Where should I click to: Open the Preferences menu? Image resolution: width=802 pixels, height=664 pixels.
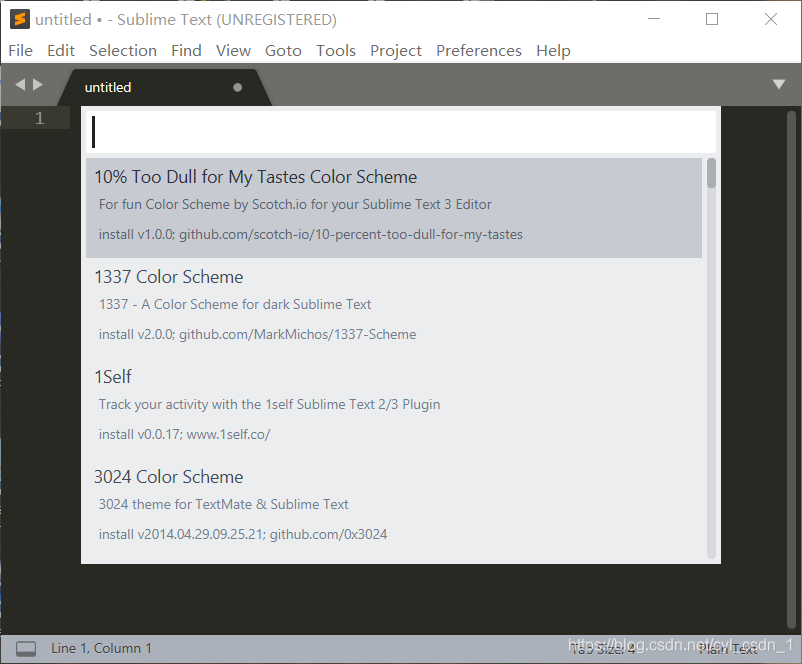click(479, 51)
